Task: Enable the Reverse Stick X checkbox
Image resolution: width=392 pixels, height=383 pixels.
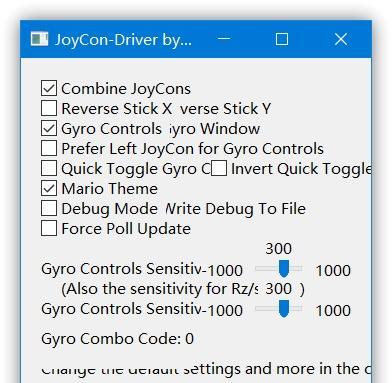Action: (x=49, y=108)
